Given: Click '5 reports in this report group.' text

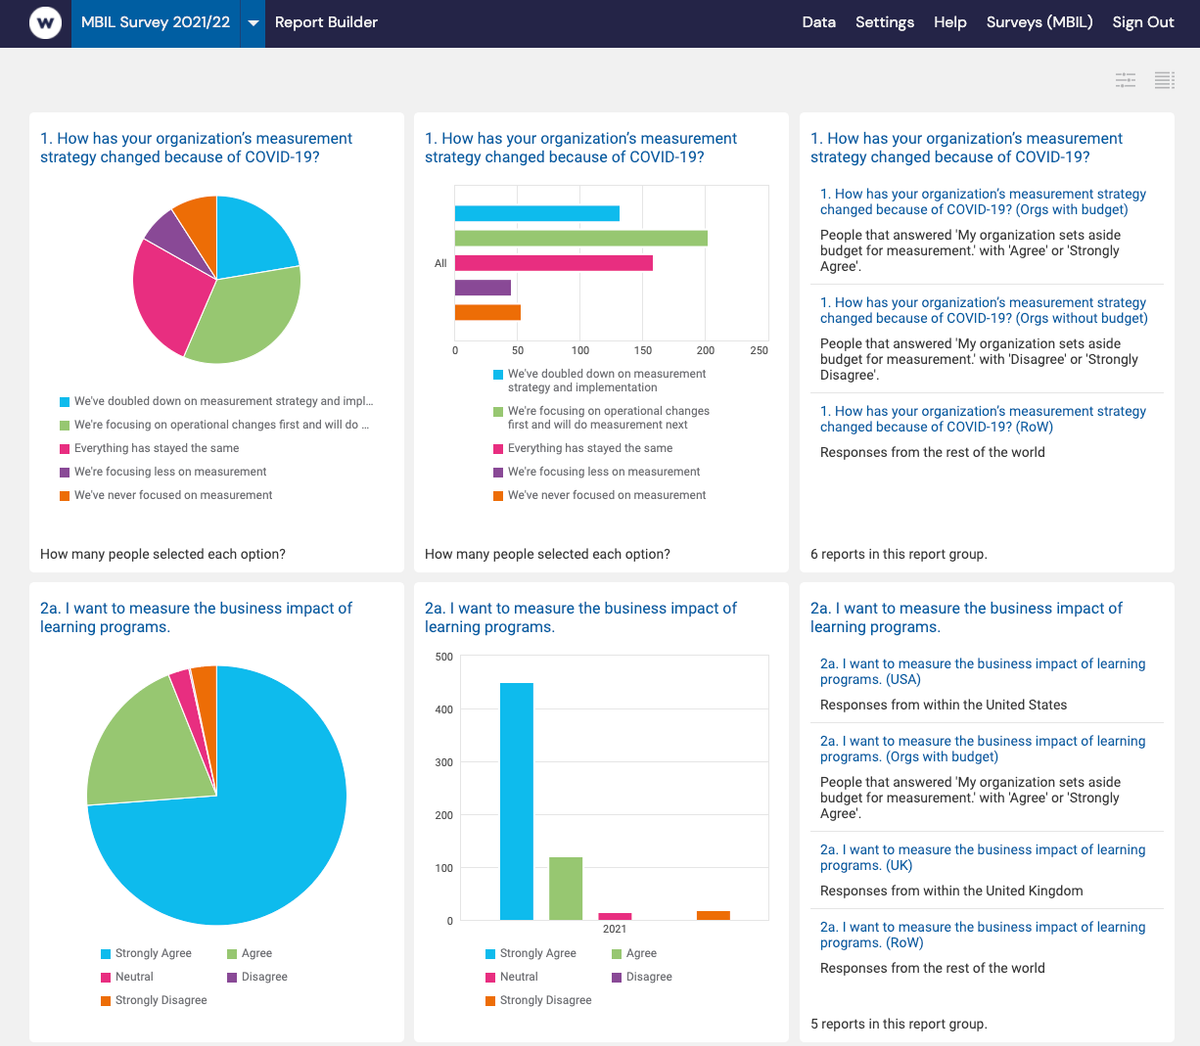Looking at the screenshot, I should (x=899, y=1024).
